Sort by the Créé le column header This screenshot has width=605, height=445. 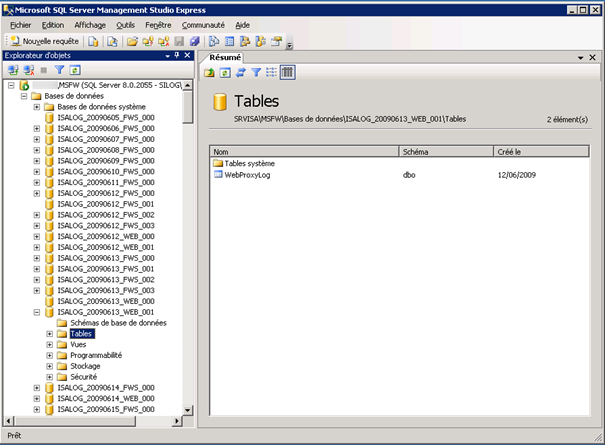tap(541, 152)
